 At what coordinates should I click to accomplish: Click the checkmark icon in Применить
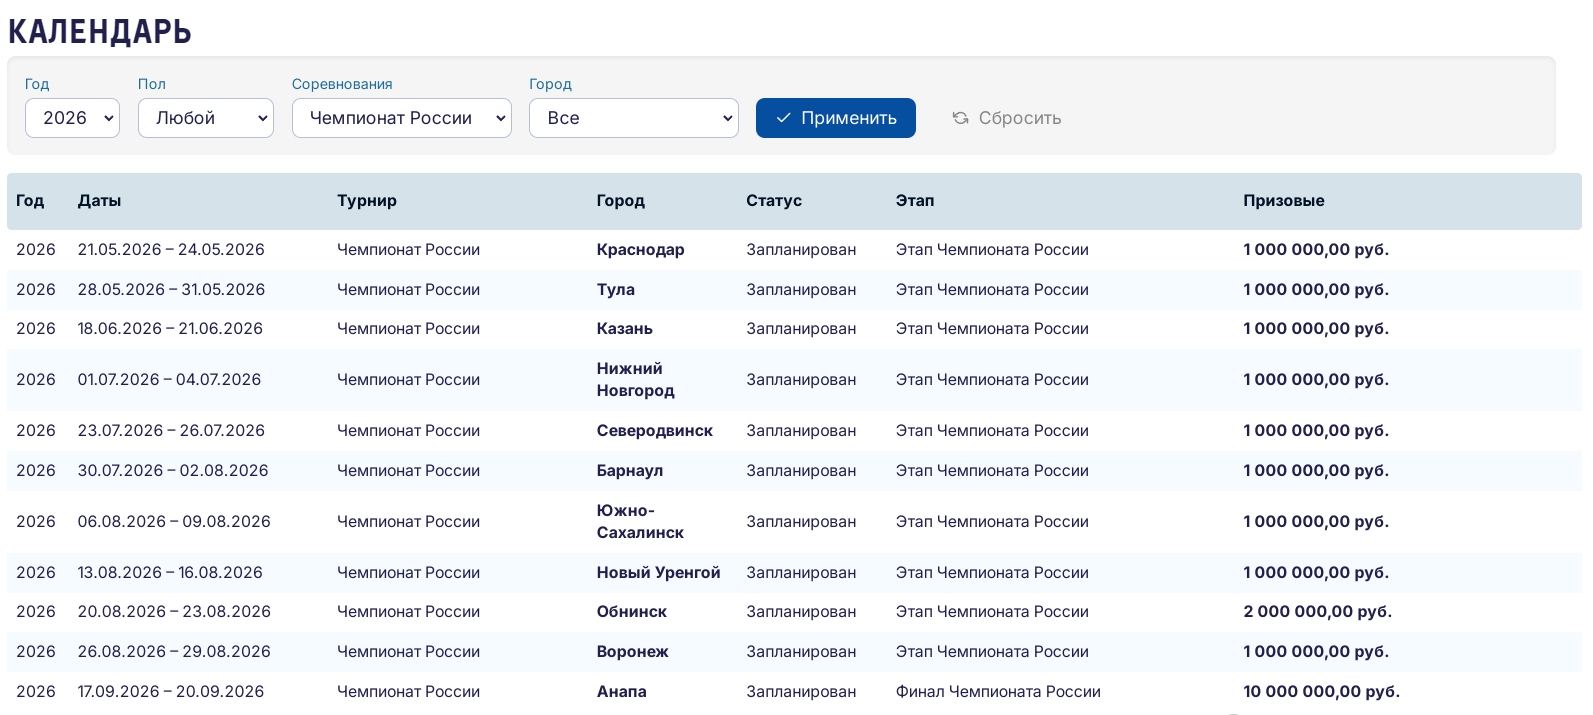pyautogui.click(x=784, y=118)
